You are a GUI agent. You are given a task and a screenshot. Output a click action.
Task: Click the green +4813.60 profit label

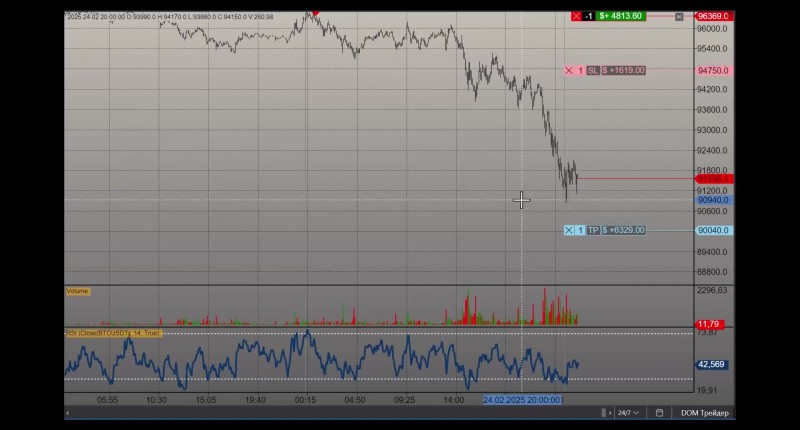pos(620,16)
